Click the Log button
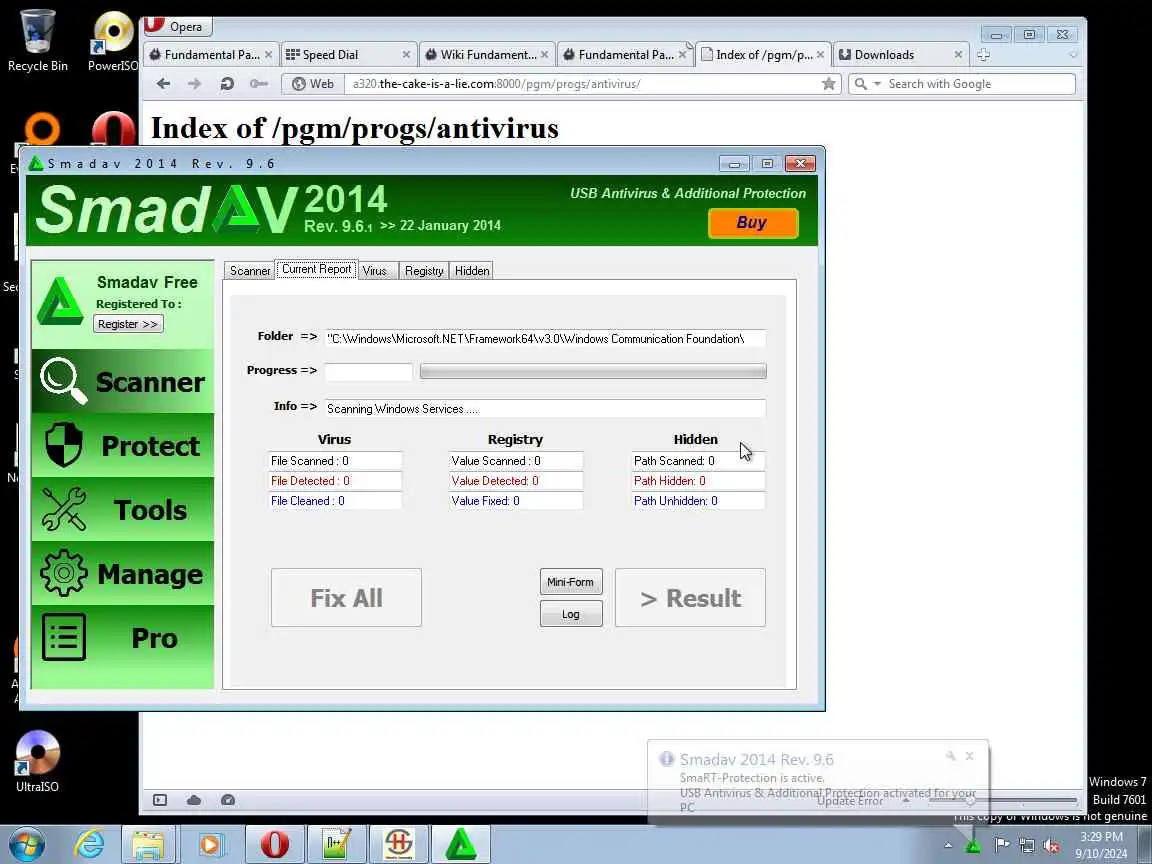The height and width of the screenshot is (864, 1152). (571, 614)
